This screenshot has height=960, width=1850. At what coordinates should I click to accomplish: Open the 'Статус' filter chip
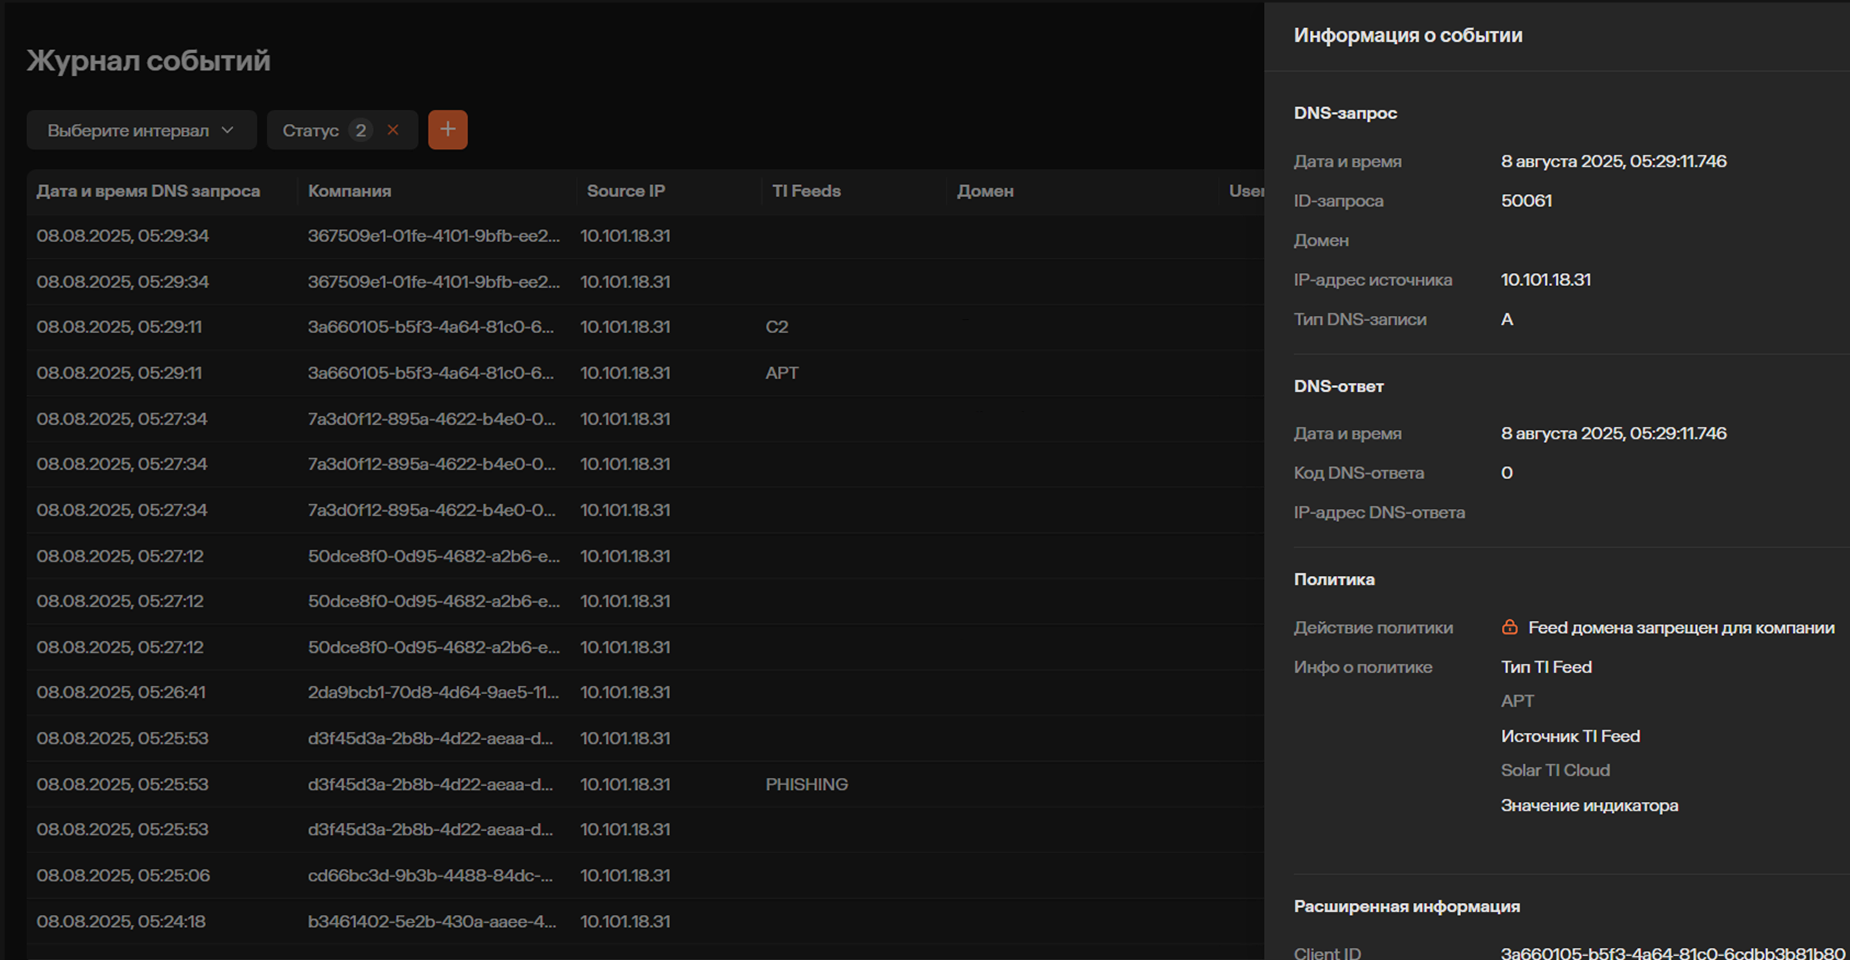tap(311, 131)
